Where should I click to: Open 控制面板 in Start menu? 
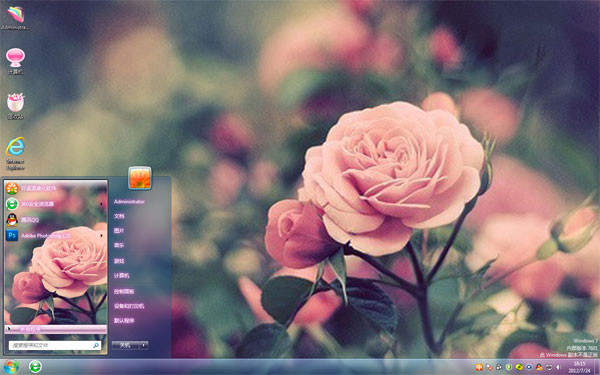pyautogui.click(x=124, y=292)
